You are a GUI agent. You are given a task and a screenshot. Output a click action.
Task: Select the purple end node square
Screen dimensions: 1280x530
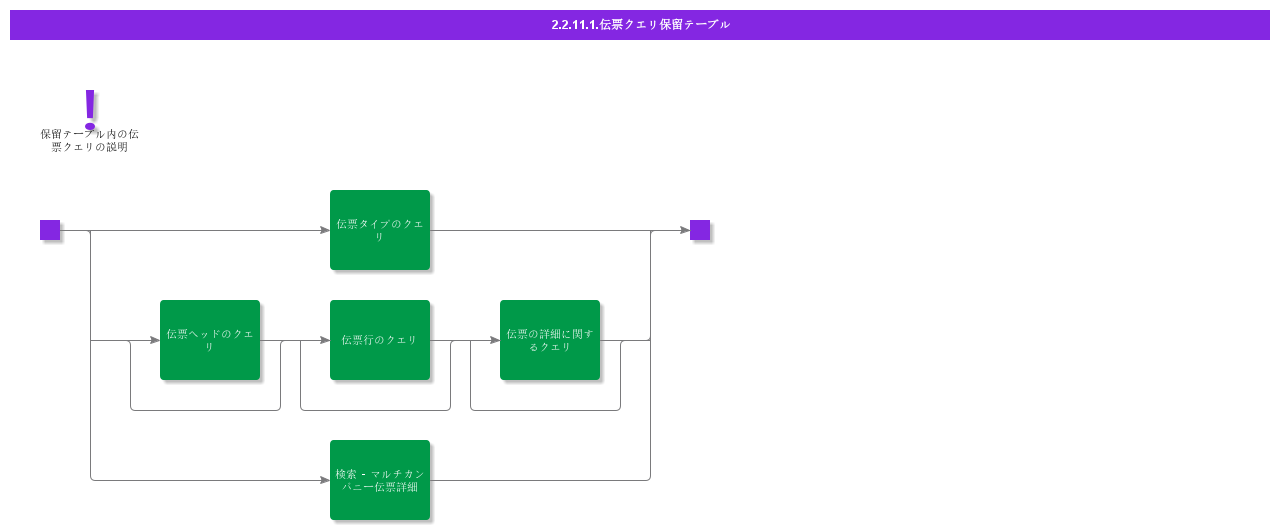[x=700, y=230]
